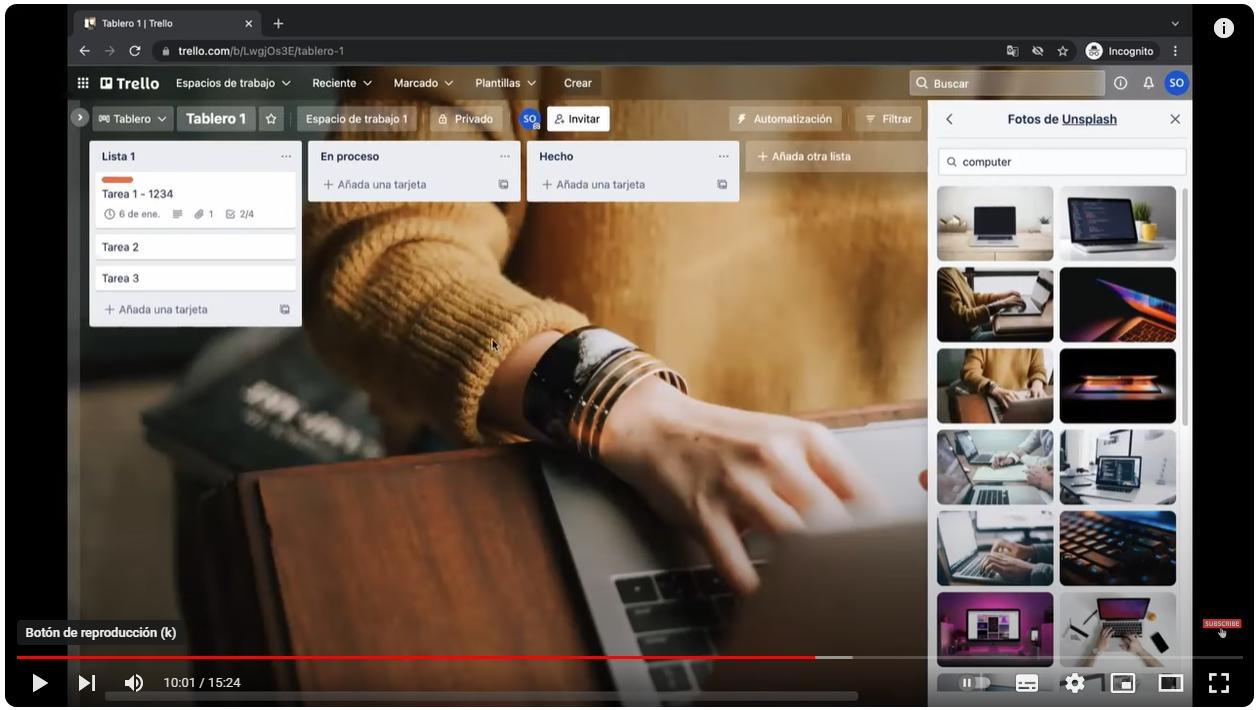Mute the video volume icon

pos(134,683)
